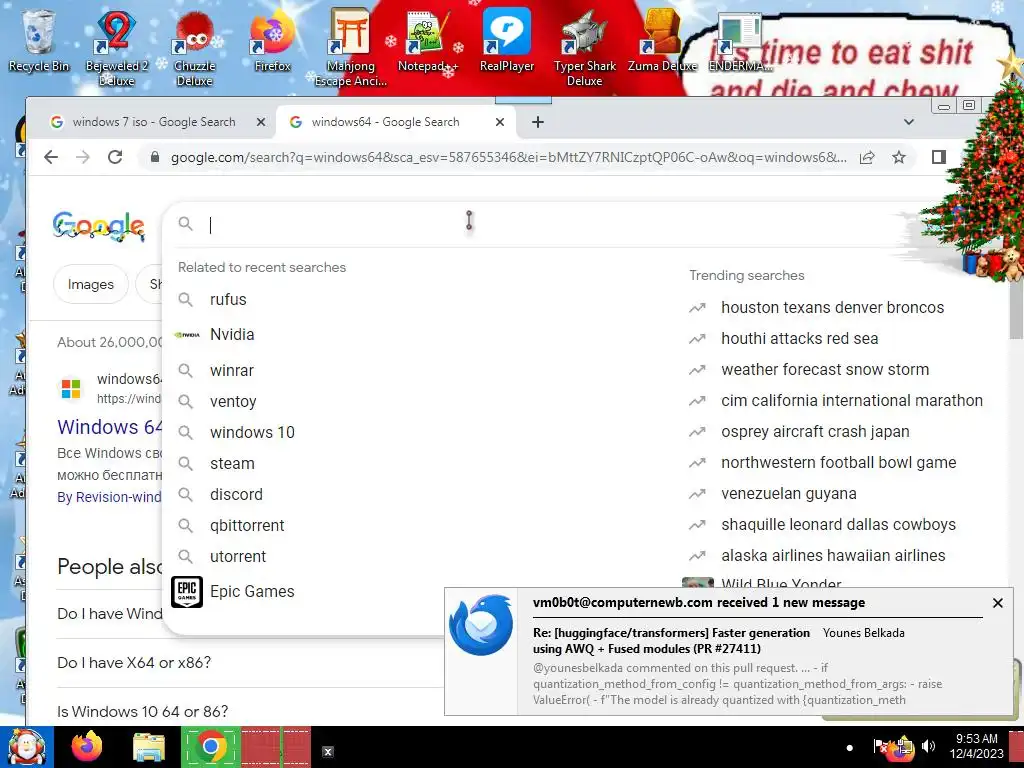Viewport: 1024px width, 768px height.
Task: Launch RealPlayer desktop shortcut
Action: (x=506, y=40)
